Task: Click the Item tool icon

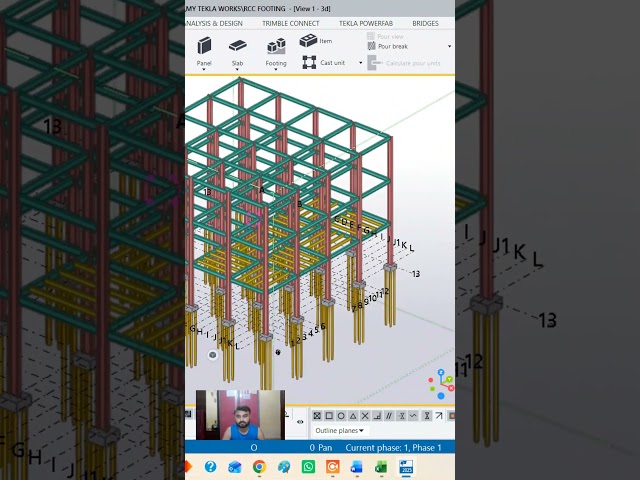Action: pyautogui.click(x=308, y=40)
